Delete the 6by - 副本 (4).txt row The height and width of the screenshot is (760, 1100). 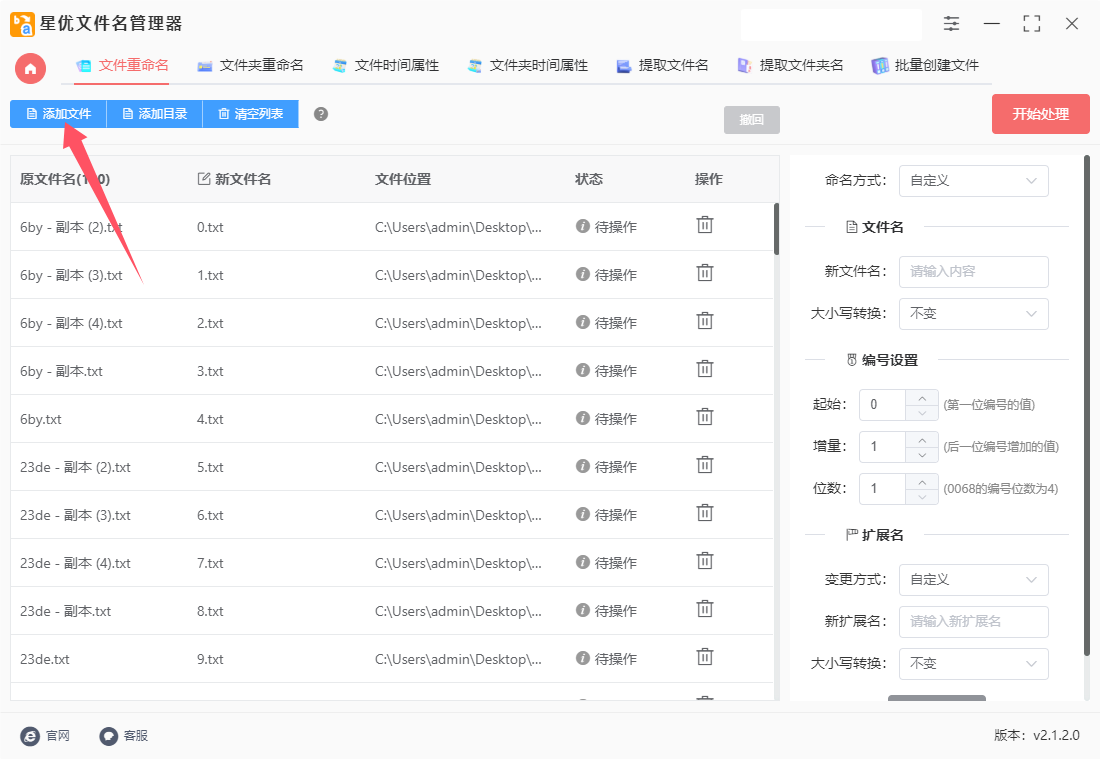tap(705, 321)
